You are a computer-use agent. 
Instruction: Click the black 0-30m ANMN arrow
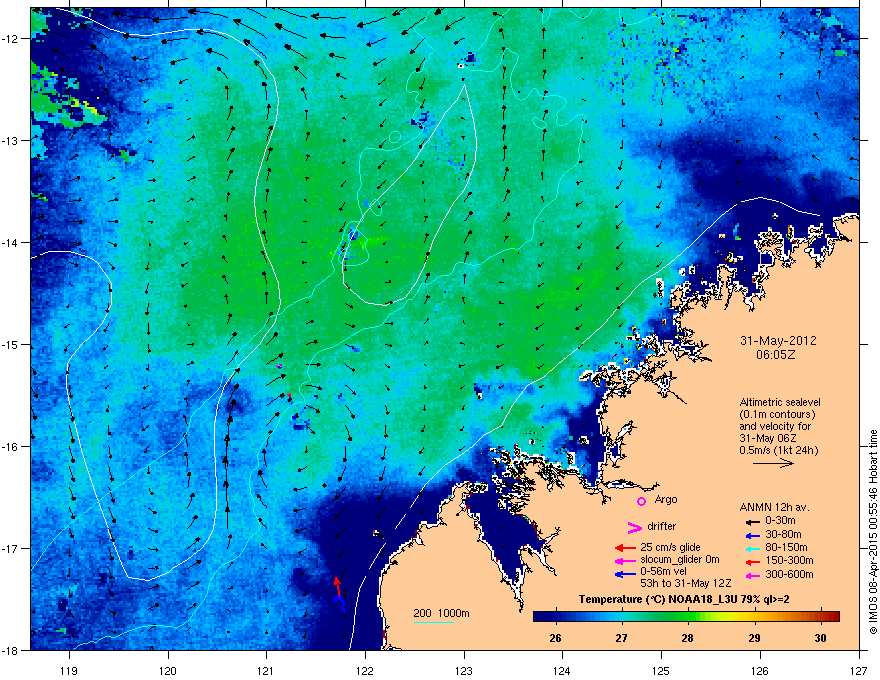point(753,522)
